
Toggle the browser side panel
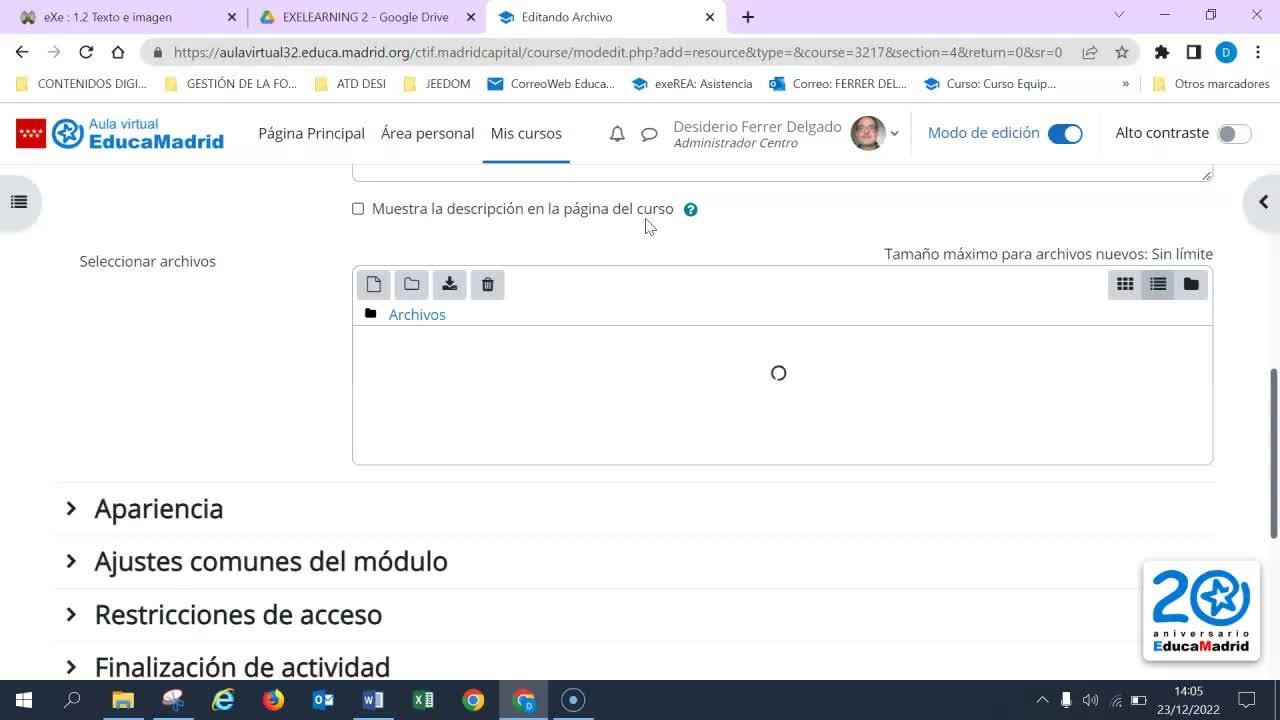tap(1194, 52)
